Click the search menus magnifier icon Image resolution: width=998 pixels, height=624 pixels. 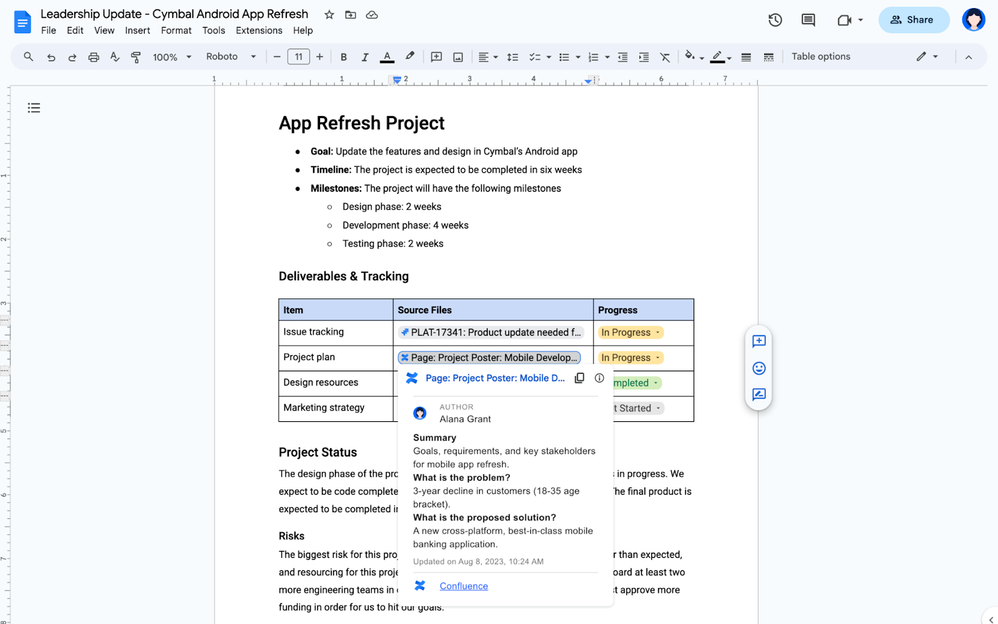[x=29, y=57]
